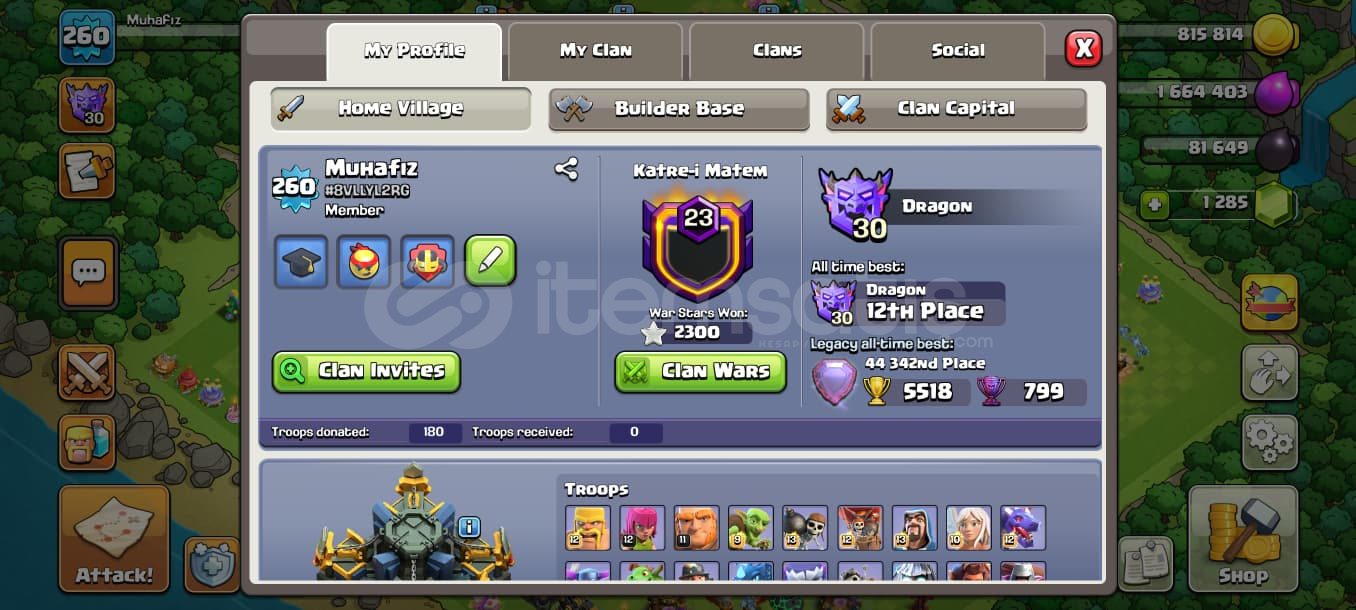Switch to Builder Base profile
The width and height of the screenshot is (1356, 610).
679,109
